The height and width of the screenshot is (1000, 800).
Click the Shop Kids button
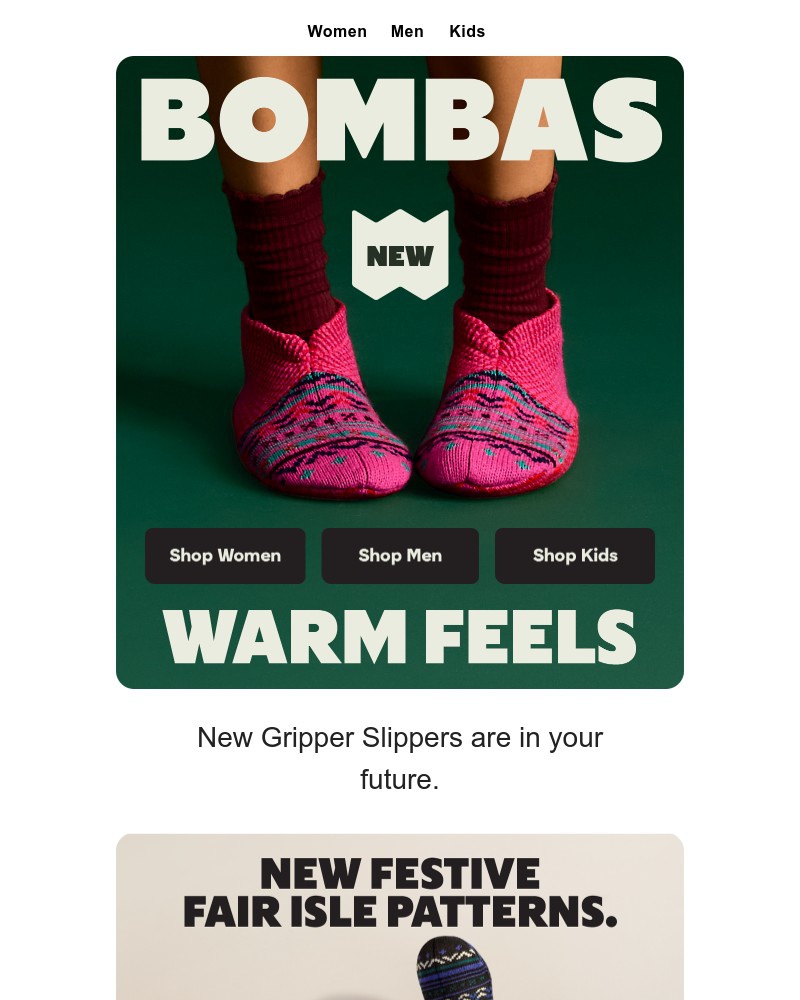click(575, 555)
